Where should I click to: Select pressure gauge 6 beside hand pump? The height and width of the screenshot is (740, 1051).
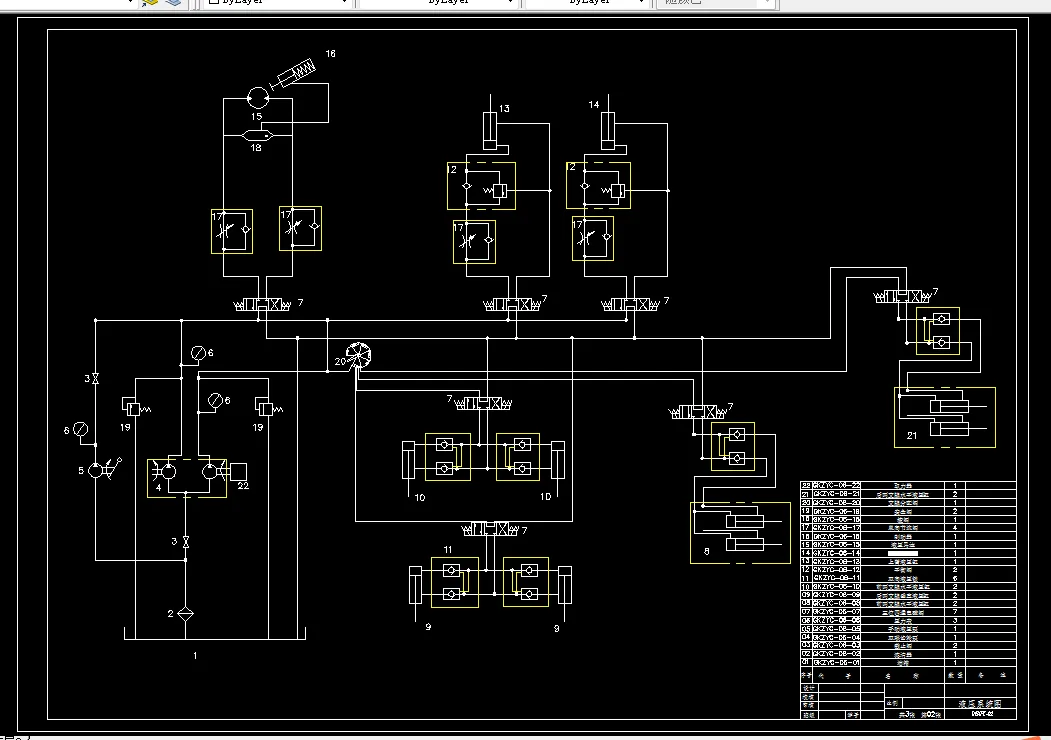(x=80, y=430)
